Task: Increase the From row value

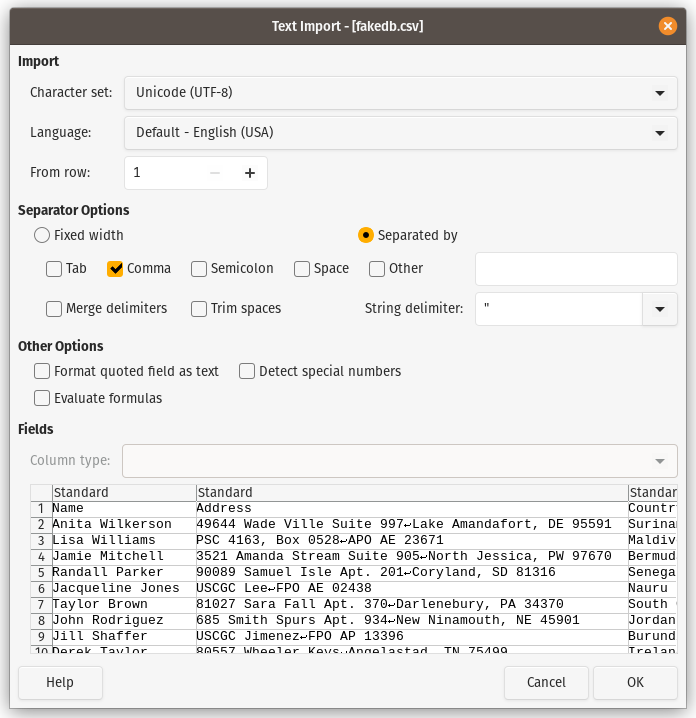Action: point(250,173)
